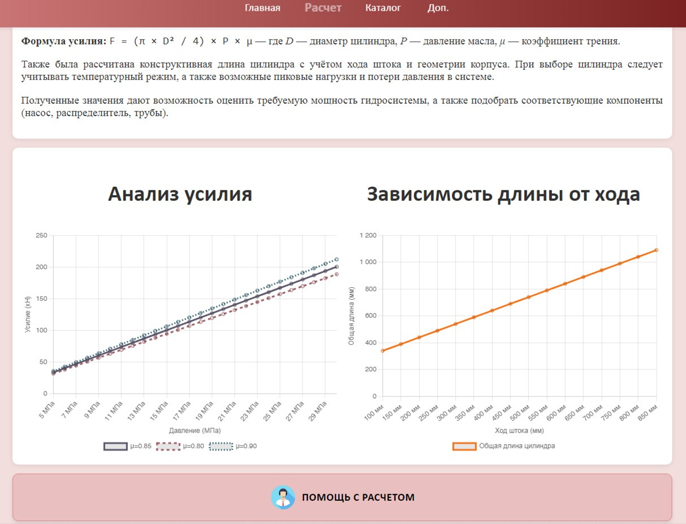Open the Каталог menu item
The height and width of the screenshot is (524, 686).
[x=383, y=8]
